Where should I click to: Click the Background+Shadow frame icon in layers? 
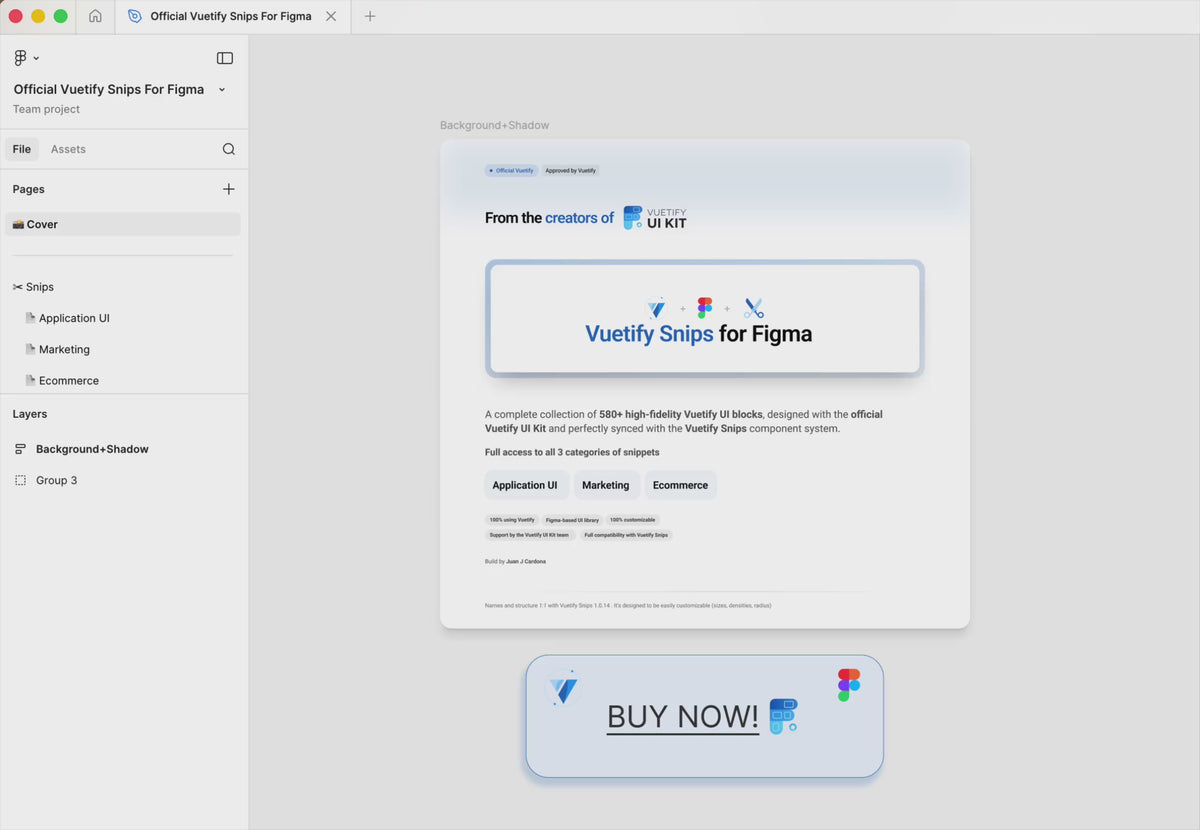[x=20, y=449]
